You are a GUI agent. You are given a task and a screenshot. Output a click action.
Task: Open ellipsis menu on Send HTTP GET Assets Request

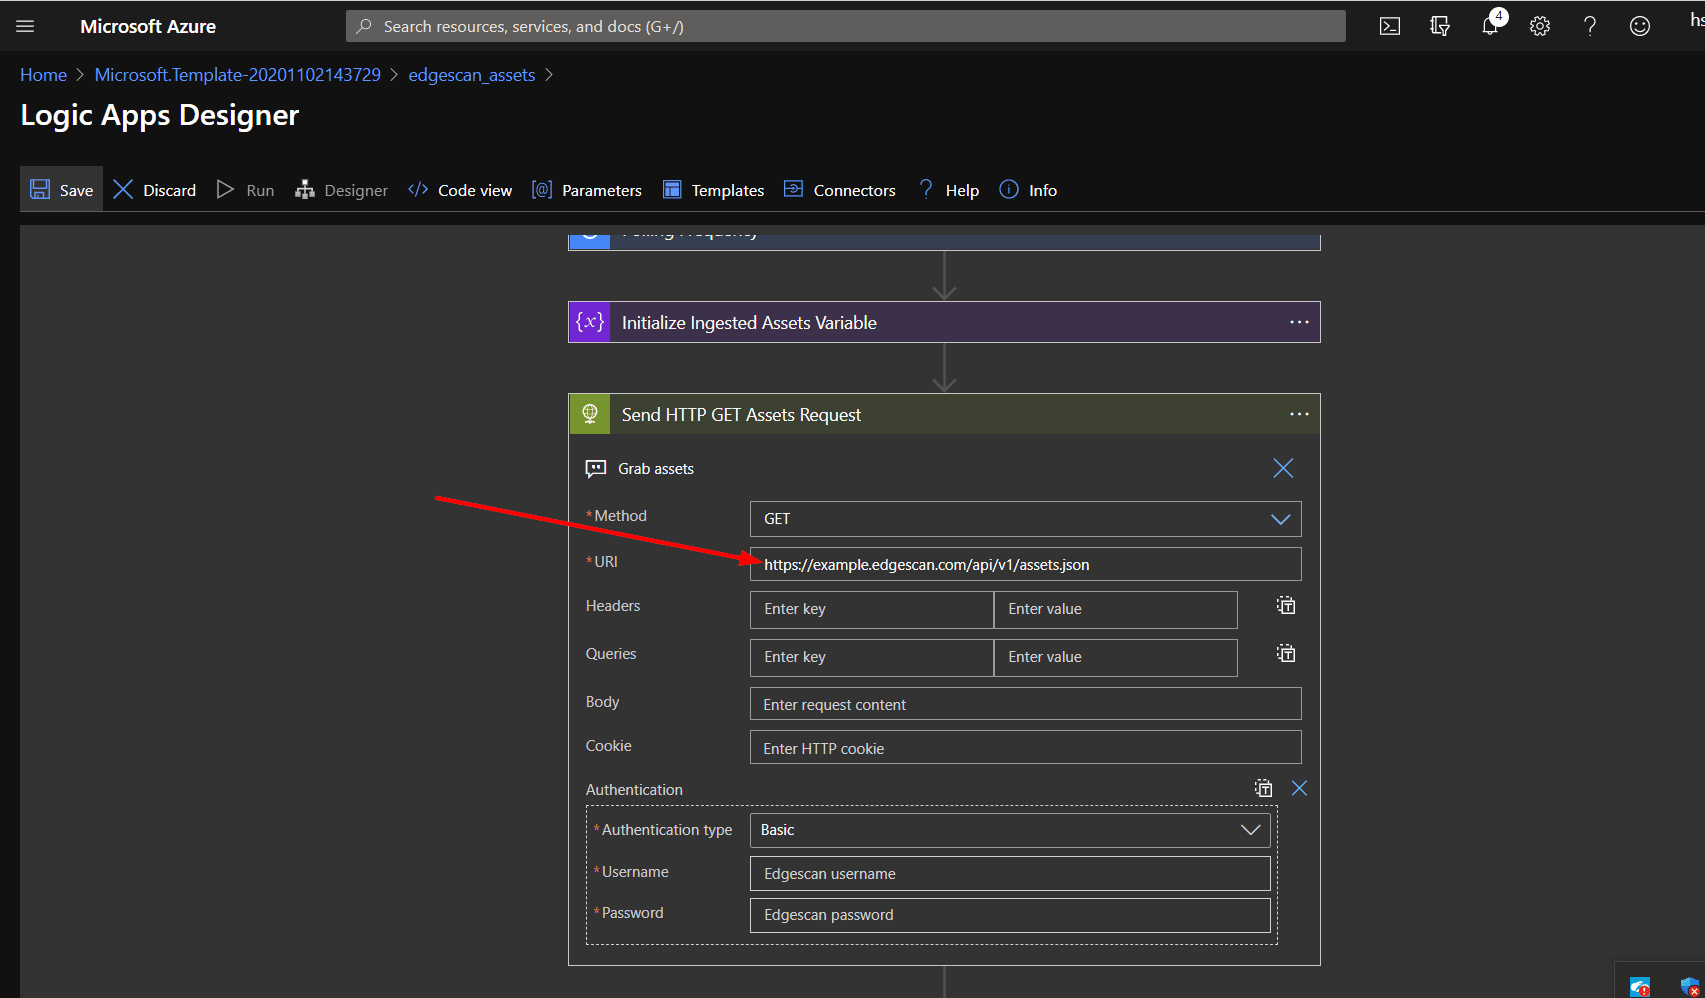pyautogui.click(x=1299, y=414)
